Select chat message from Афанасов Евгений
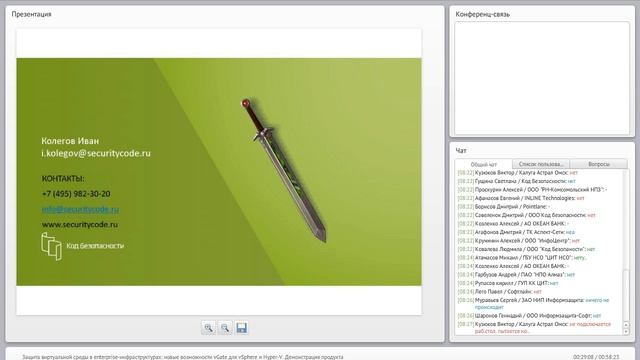640x360 pixels. (x=521, y=198)
